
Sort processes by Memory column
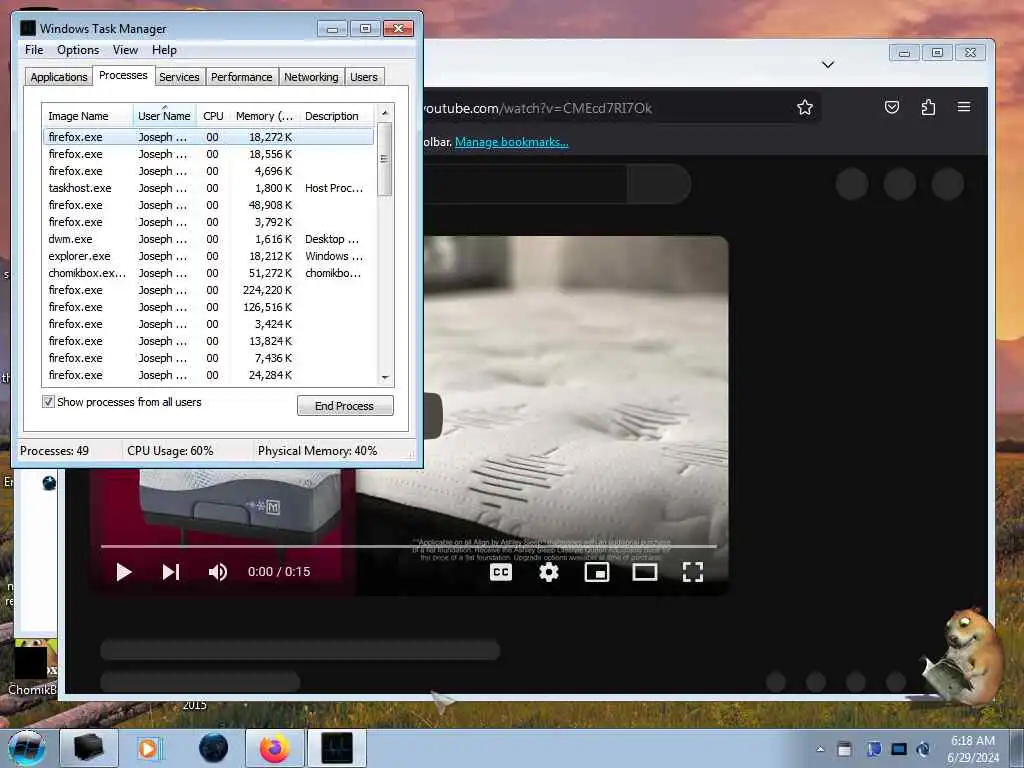click(x=264, y=116)
